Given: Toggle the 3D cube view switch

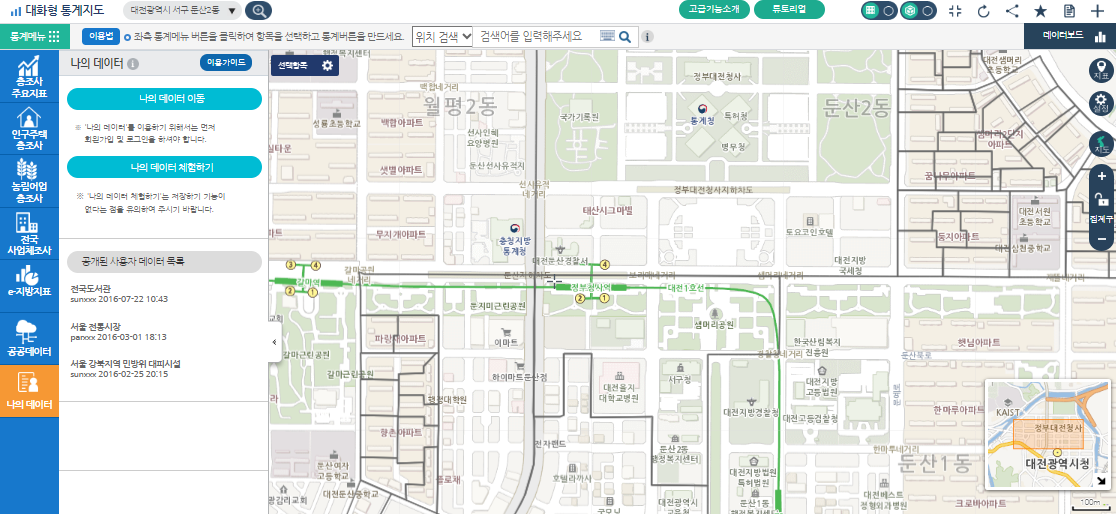Looking at the screenshot, I should 917,11.
